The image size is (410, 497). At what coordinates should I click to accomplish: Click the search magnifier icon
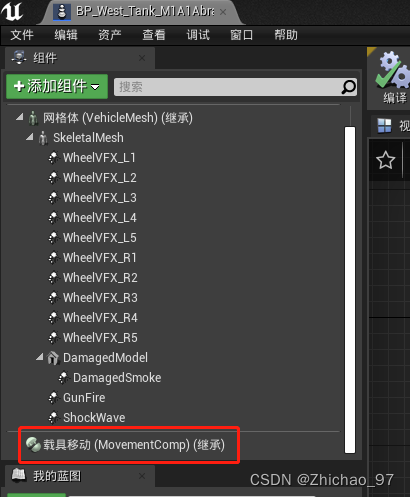[349, 87]
